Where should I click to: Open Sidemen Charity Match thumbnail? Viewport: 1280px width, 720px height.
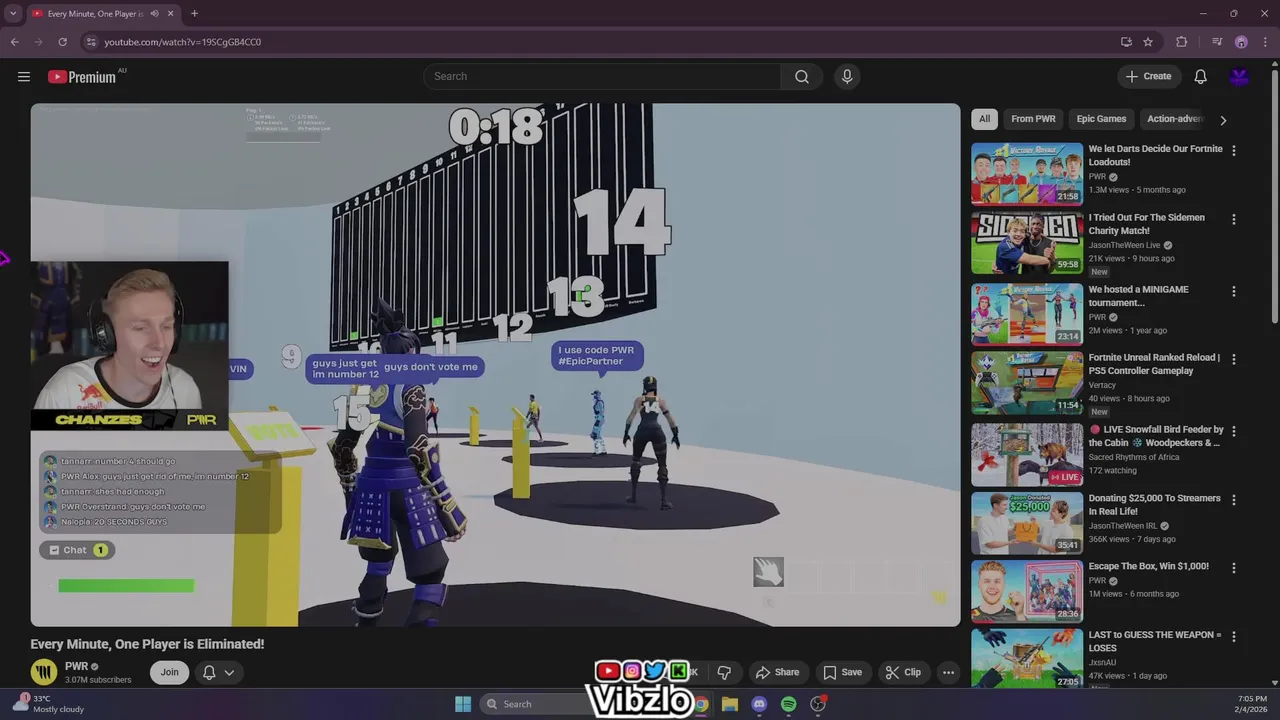coord(1027,242)
